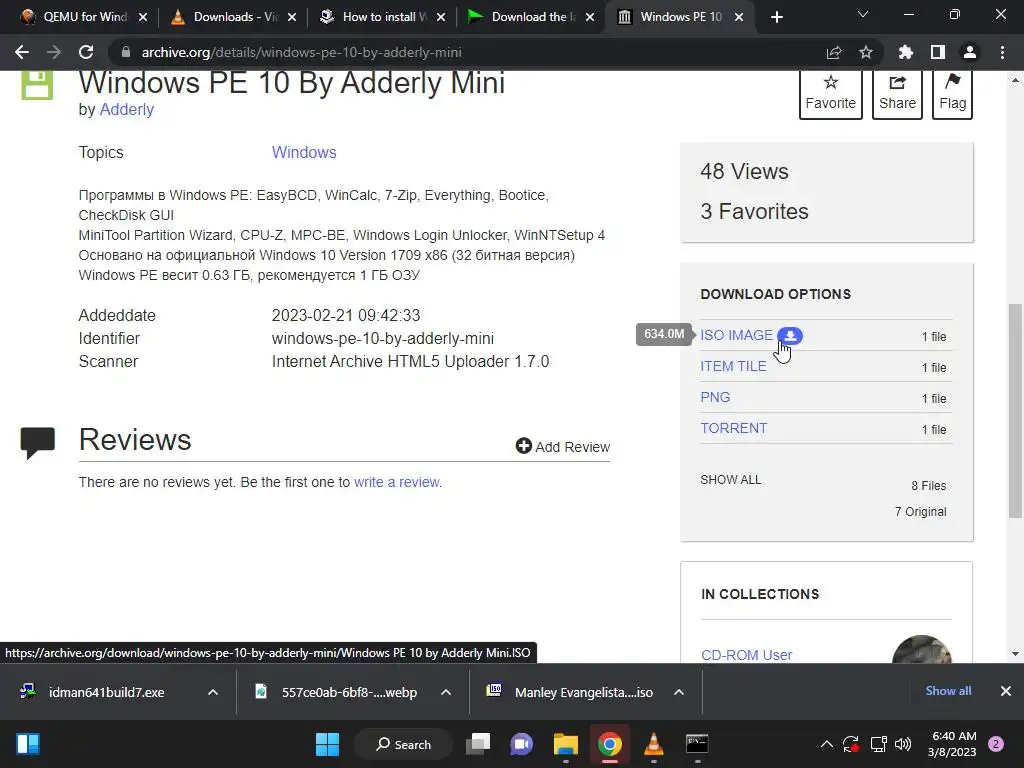Open the Adderly uploader link
Viewport: 1024px width, 768px height.
126,110
